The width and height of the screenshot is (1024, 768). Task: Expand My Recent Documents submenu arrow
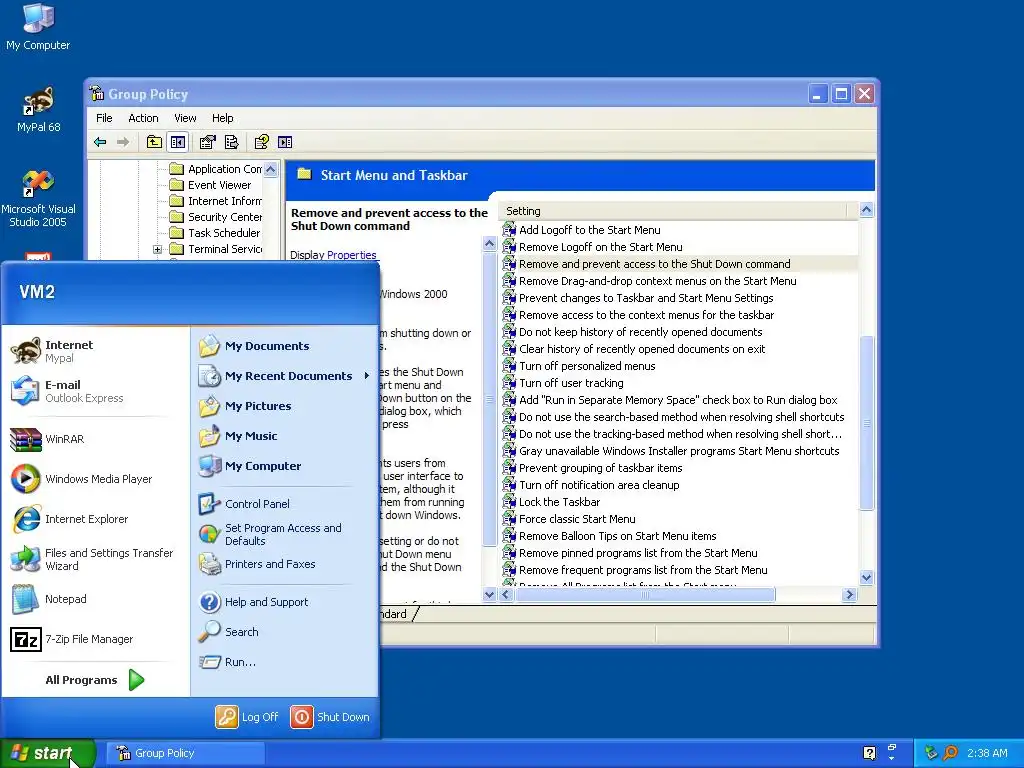[x=367, y=376]
